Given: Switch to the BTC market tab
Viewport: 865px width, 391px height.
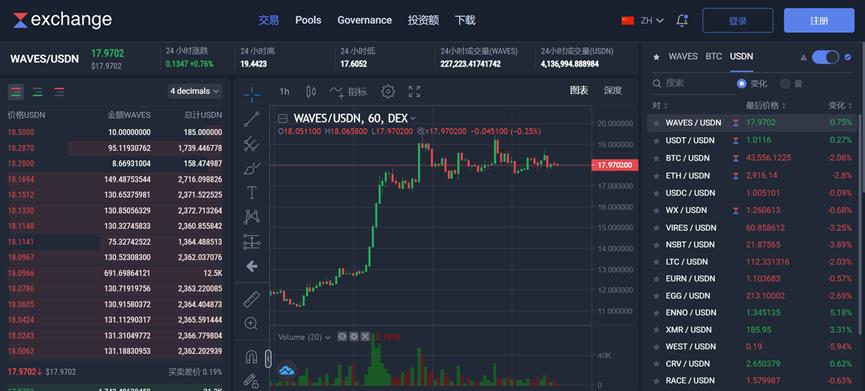Looking at the screenshot, I should pos(713,56).
